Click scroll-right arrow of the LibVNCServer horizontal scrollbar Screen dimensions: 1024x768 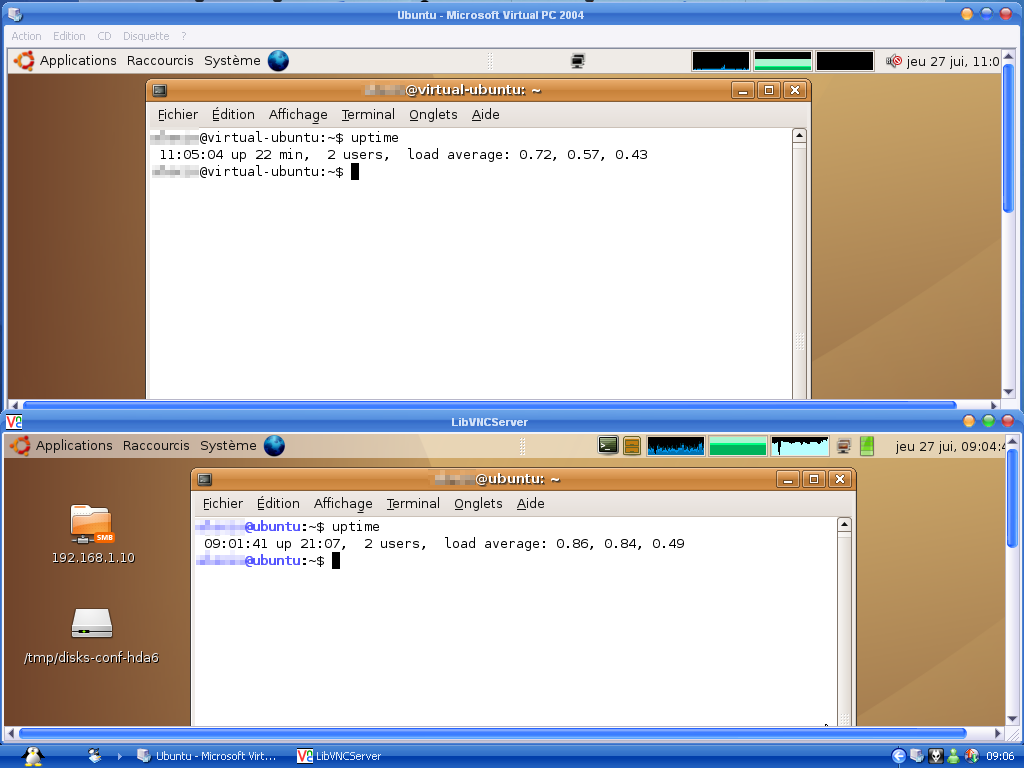point(998,733)
